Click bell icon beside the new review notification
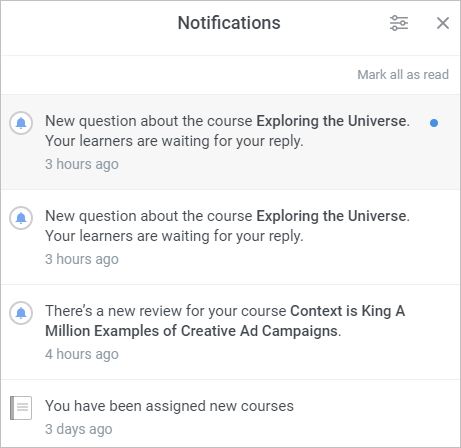The height and width of the screenshot is (448, 461). (x=21, y=313)
